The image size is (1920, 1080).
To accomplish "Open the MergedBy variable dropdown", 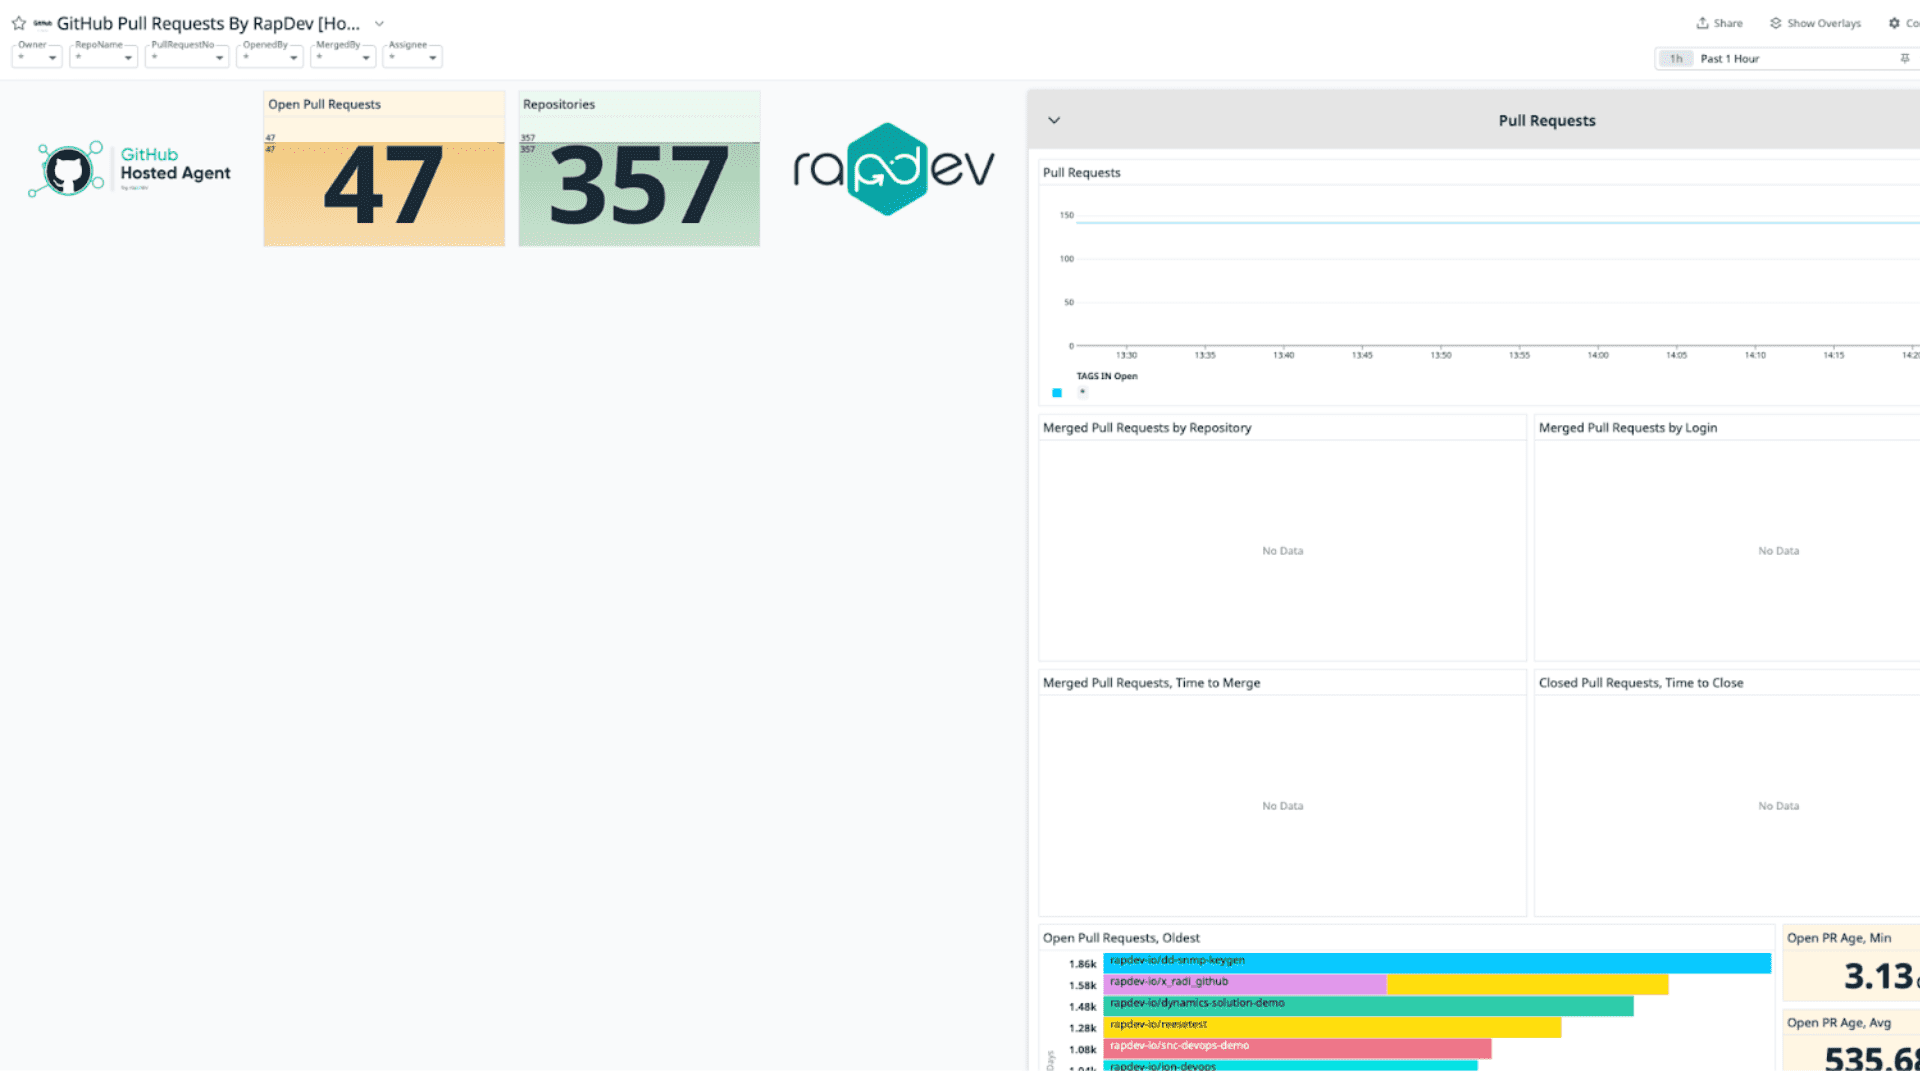I will pos(343,57).
